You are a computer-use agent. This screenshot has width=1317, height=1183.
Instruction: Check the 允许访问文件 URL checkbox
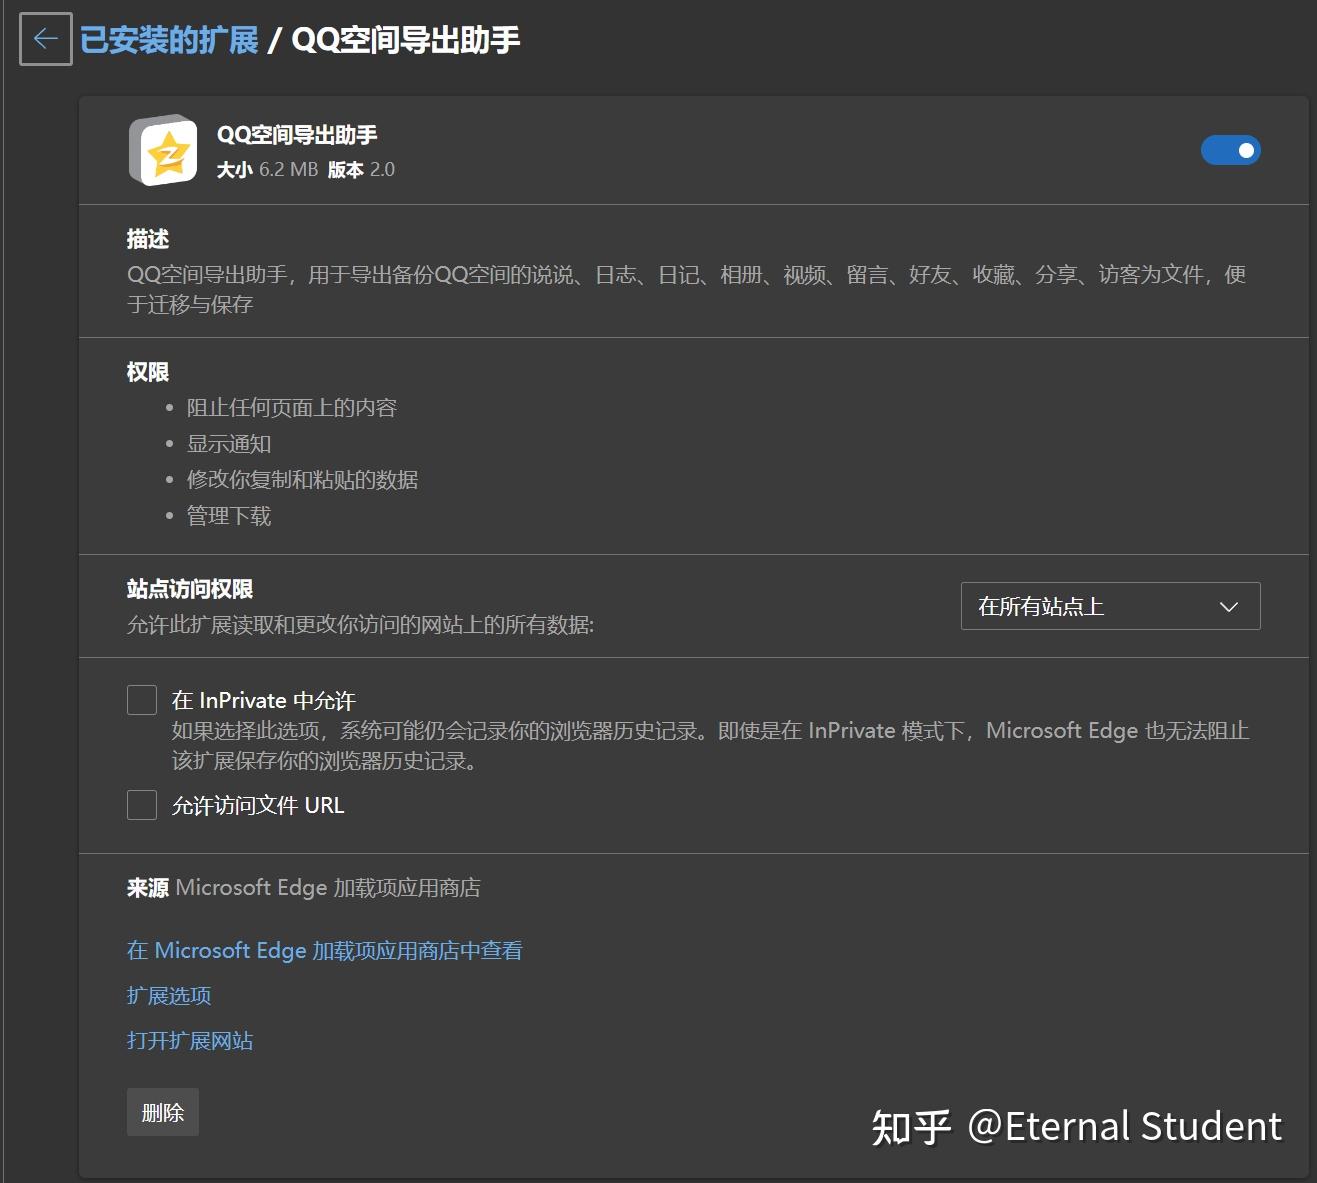pos(142,805)
